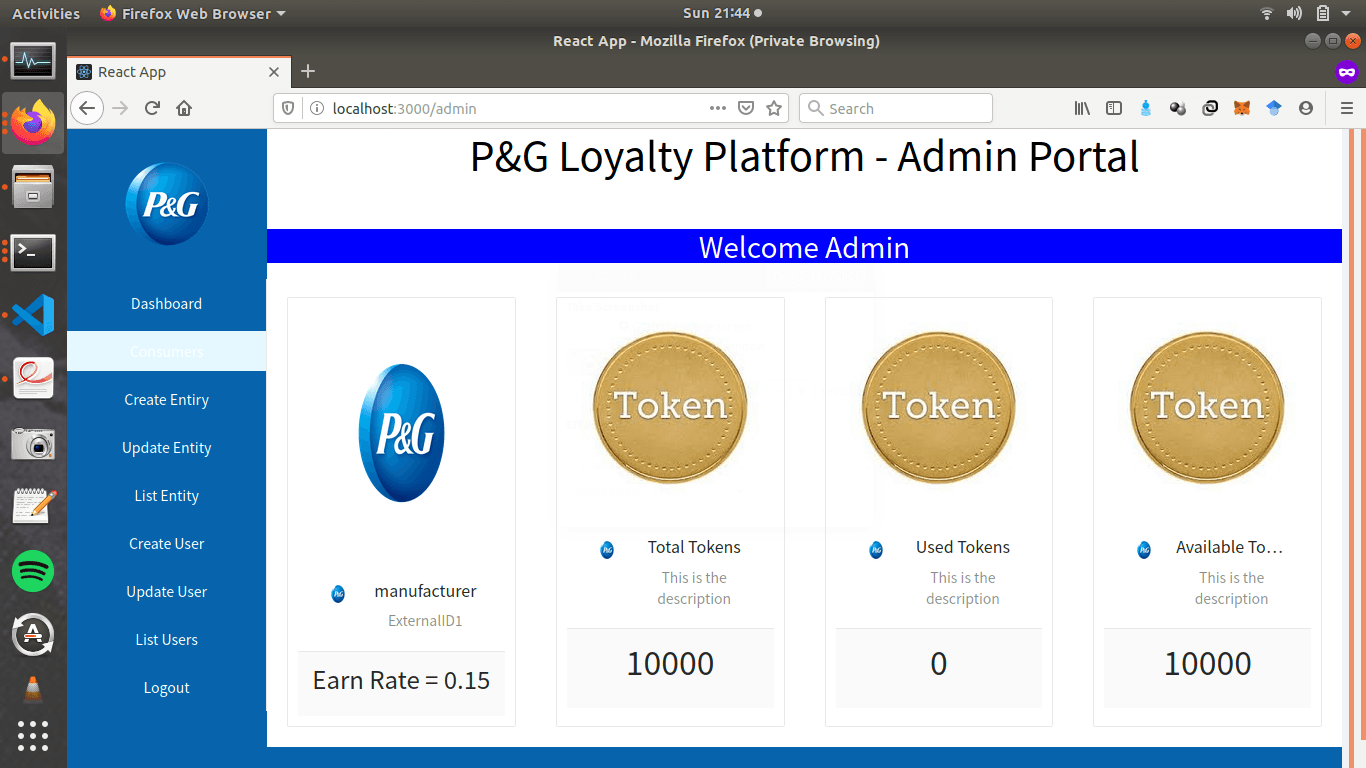This screenshot has height=768, width=1366.
Task: Bookmark this page with star icon
Action: click(x=774, y=108)
